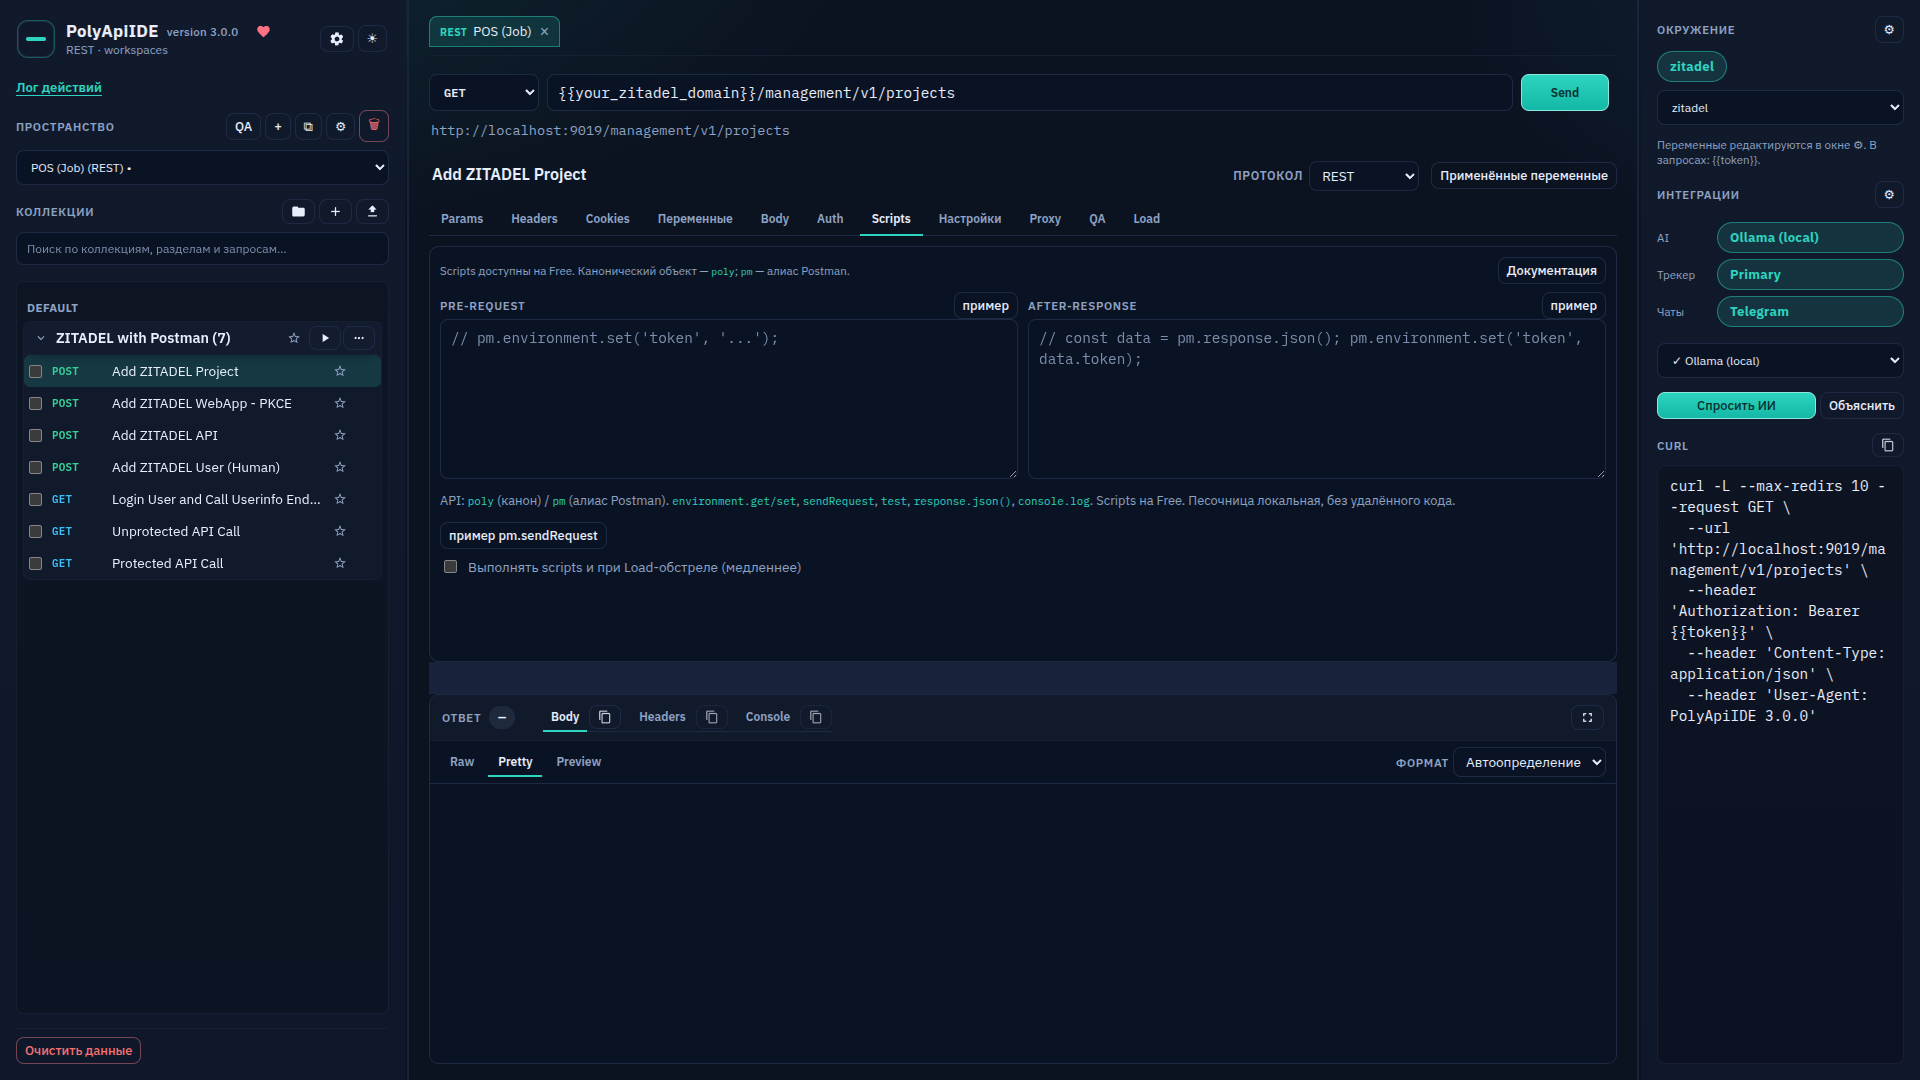Close the POS (Job) request tab
1920x1080 pixels.
pos(544,32)
